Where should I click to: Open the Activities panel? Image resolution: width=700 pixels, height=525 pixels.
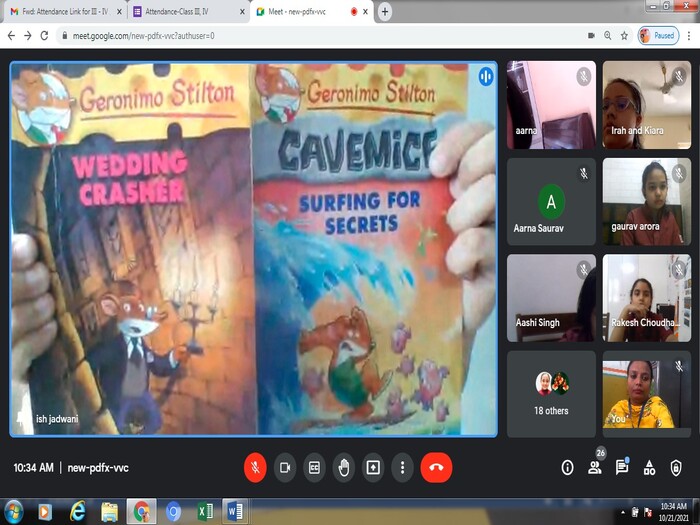649,467
